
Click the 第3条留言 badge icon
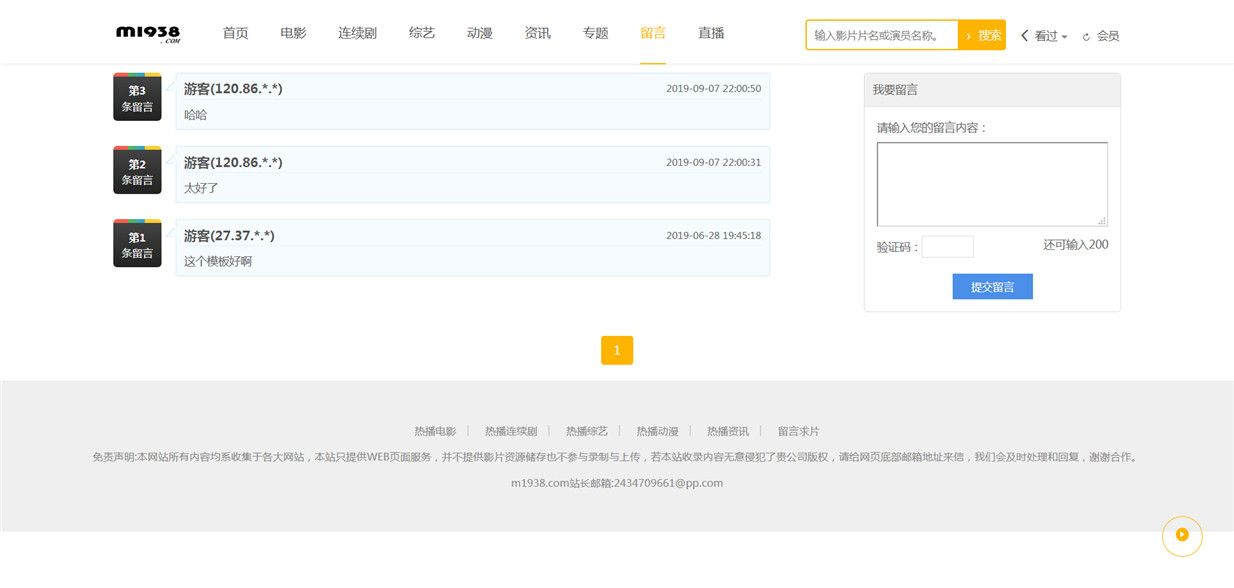click(x=137, y=97)
